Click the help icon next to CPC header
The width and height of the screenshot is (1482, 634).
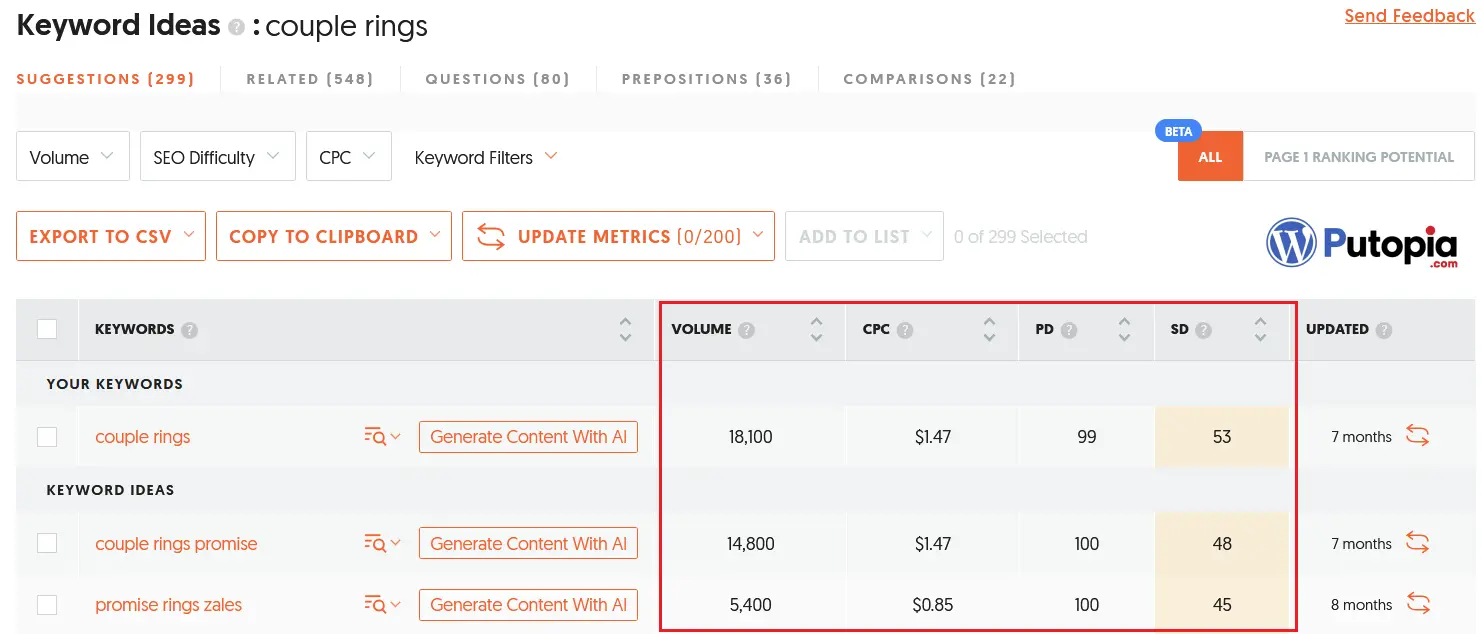905,330
